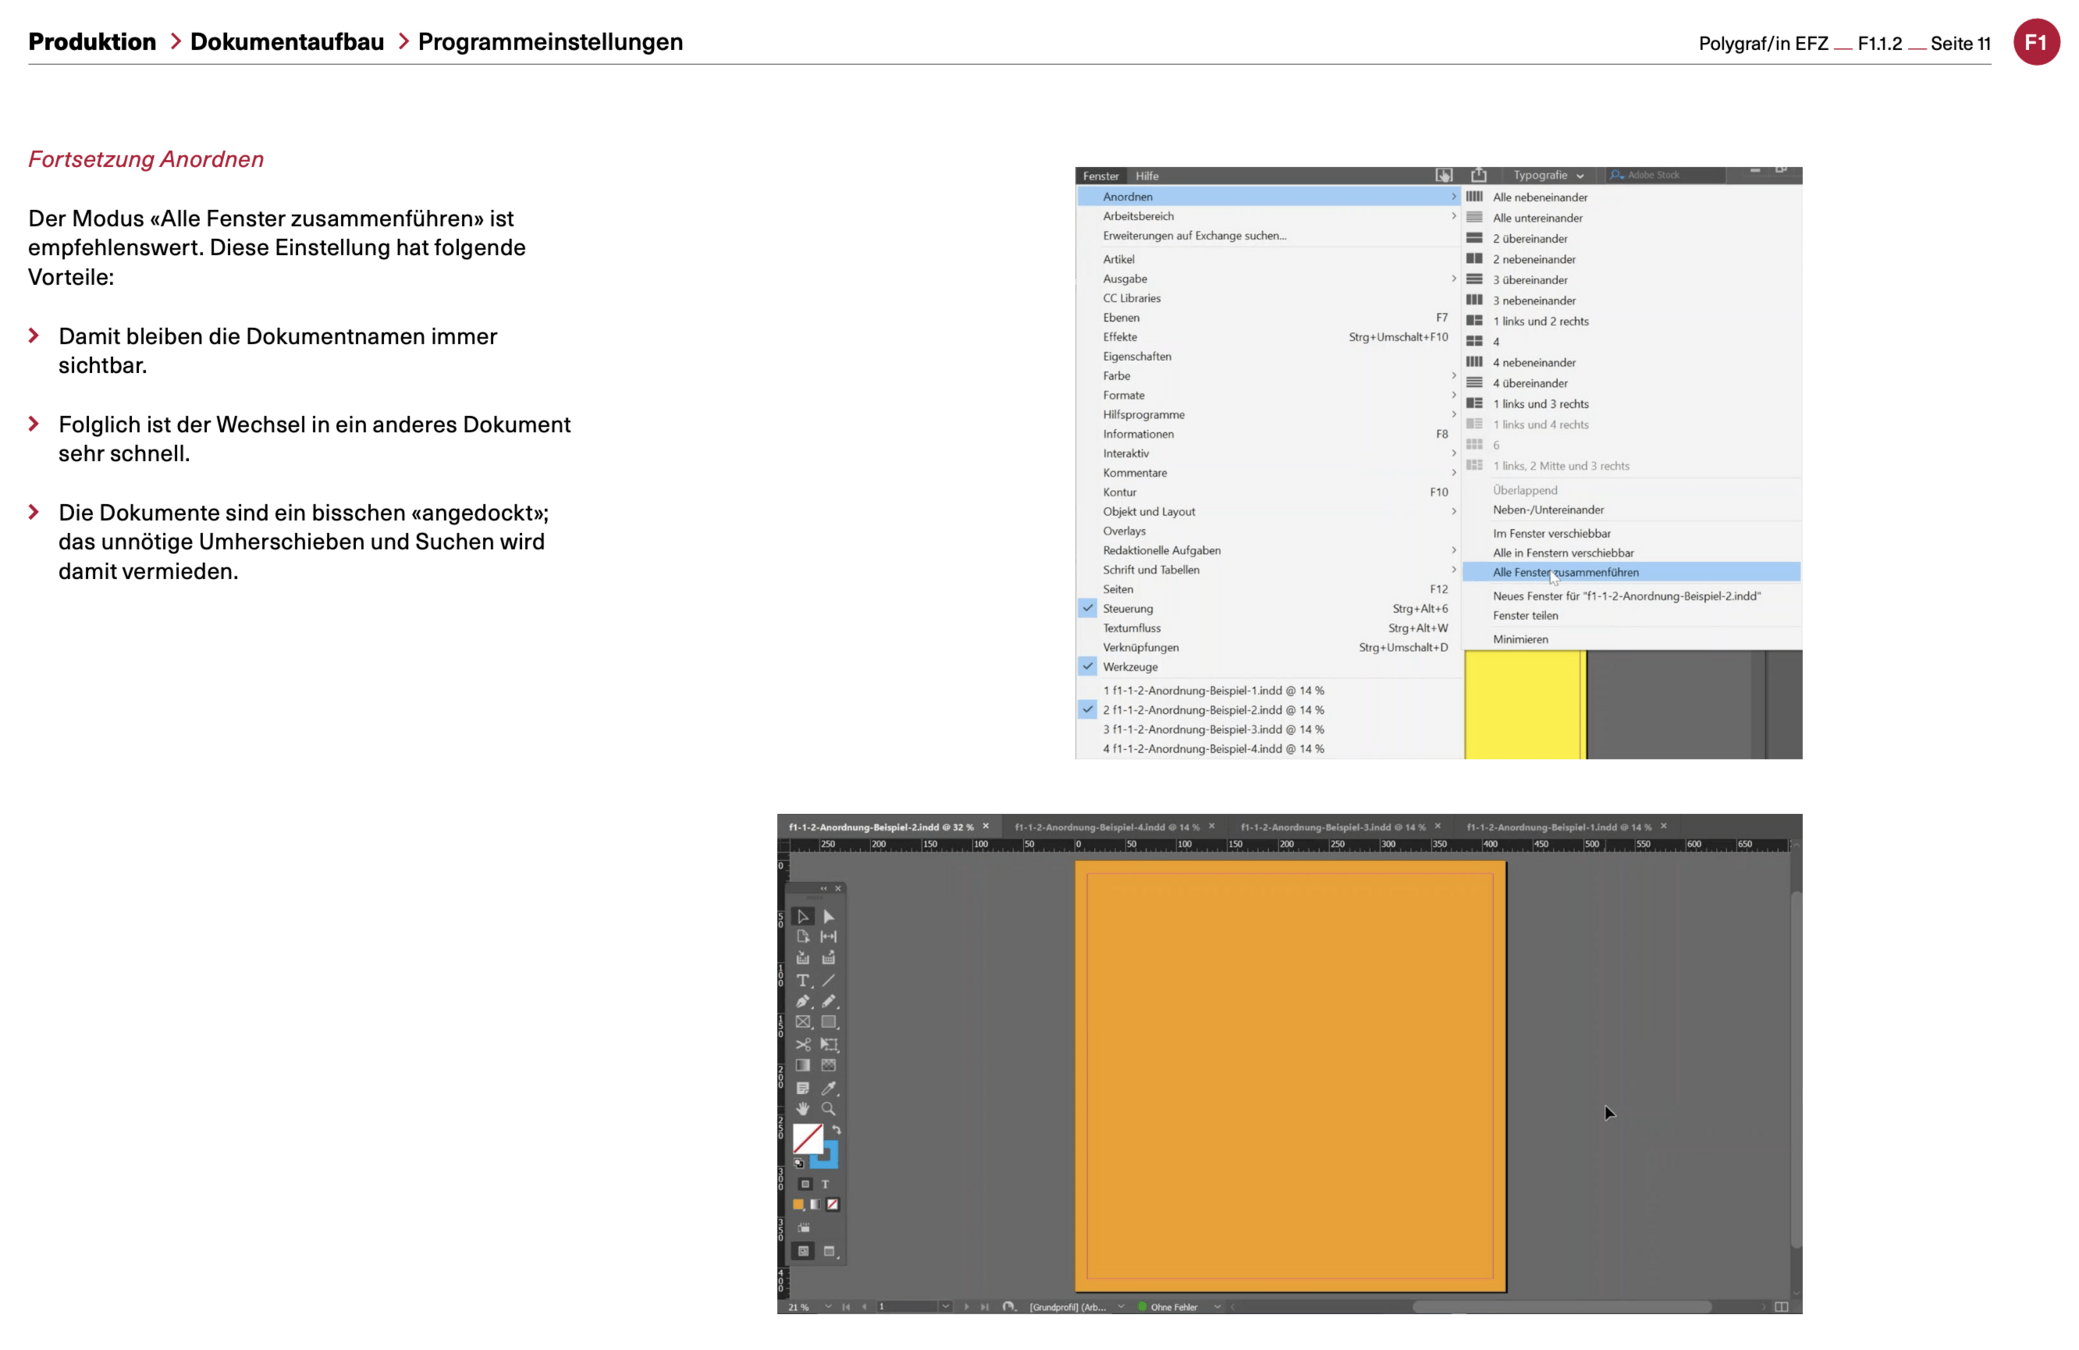Choose Alle Fenster zusammenführen menu entry
Screen dimensions: 2079x1350
pyautogui.click(x=1565, y=572)
